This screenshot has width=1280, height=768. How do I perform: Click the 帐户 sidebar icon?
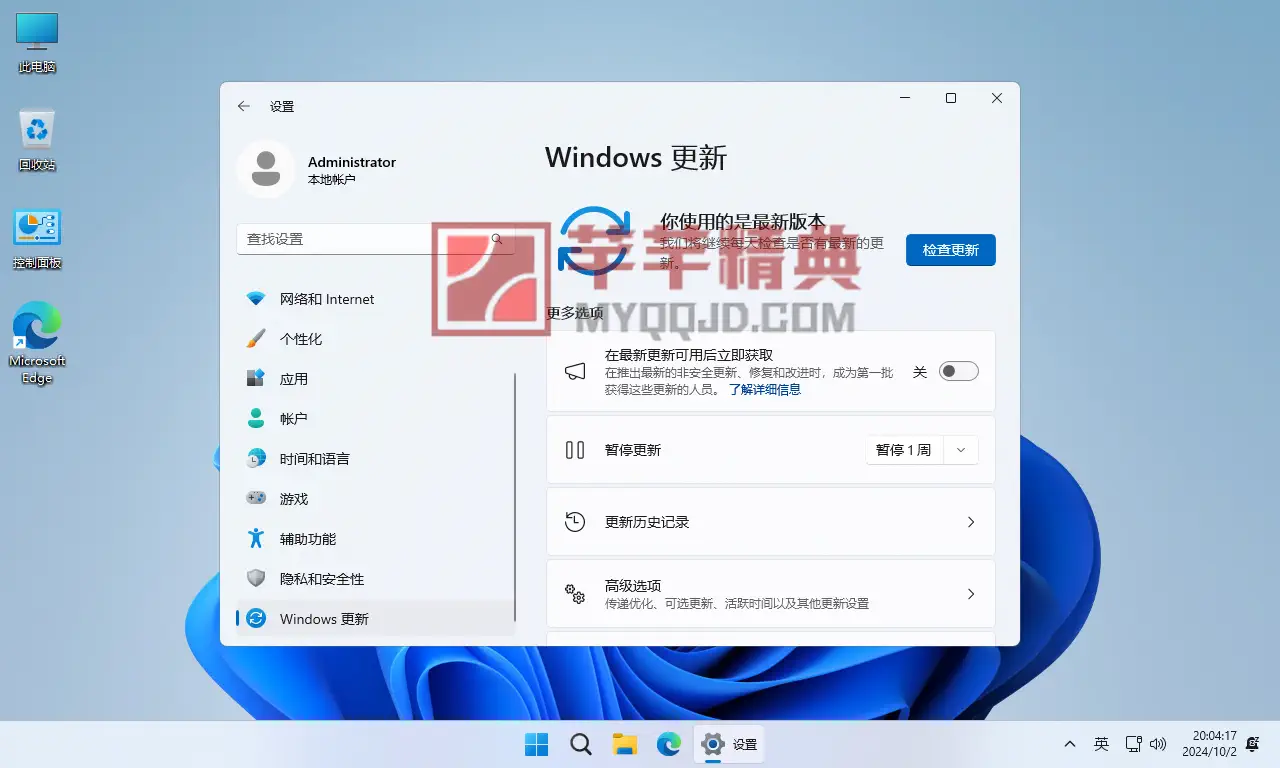pos(256,419)
